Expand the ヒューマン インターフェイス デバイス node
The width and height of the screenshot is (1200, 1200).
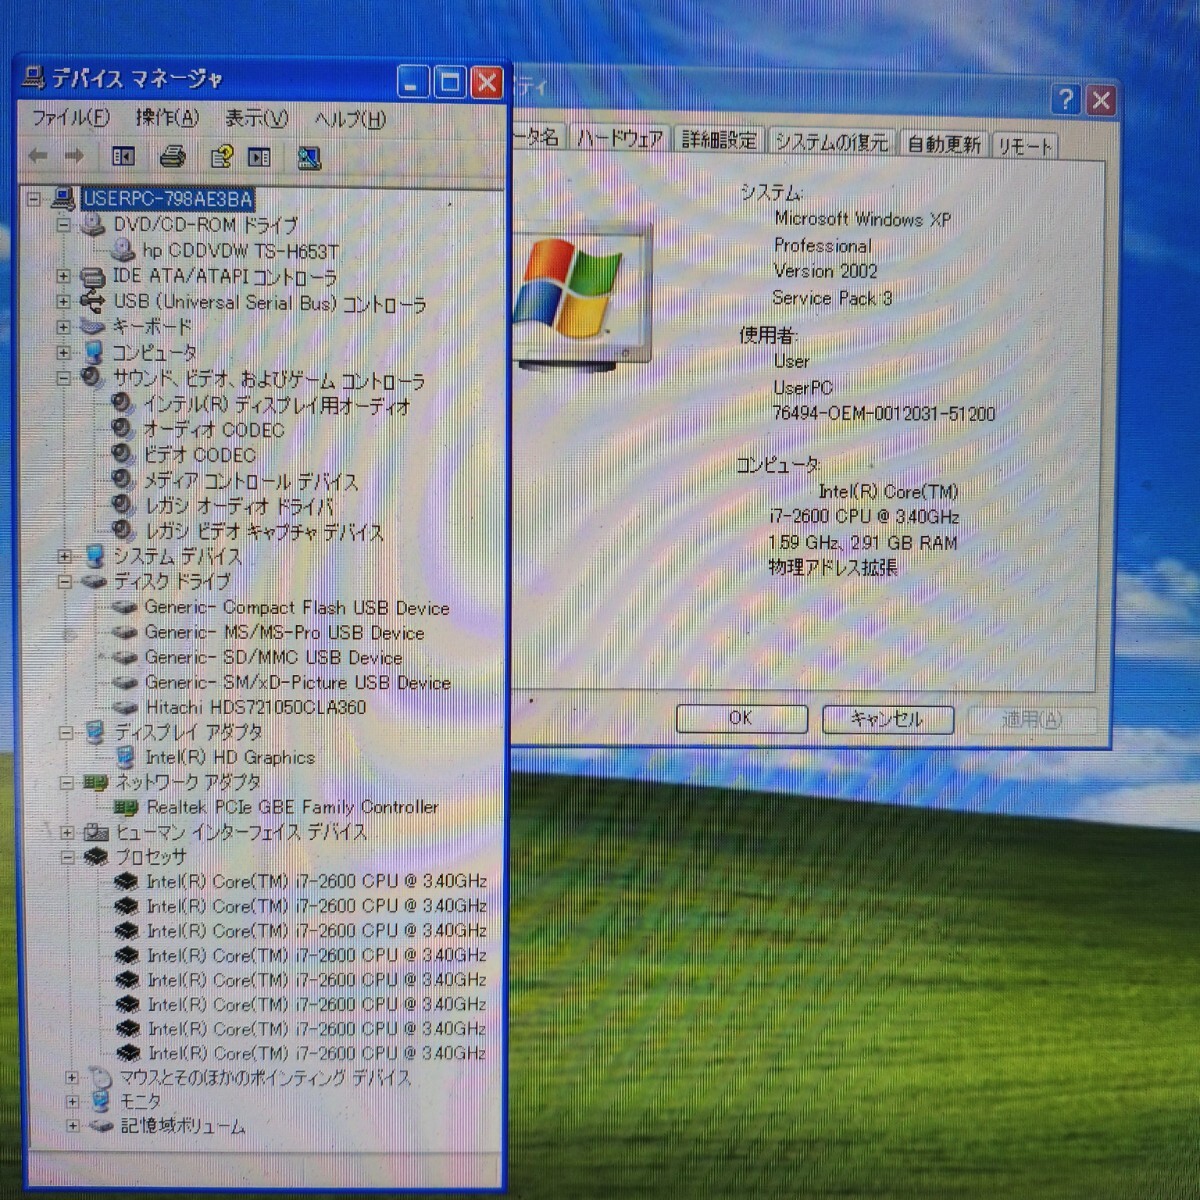[x=67, y=832]
